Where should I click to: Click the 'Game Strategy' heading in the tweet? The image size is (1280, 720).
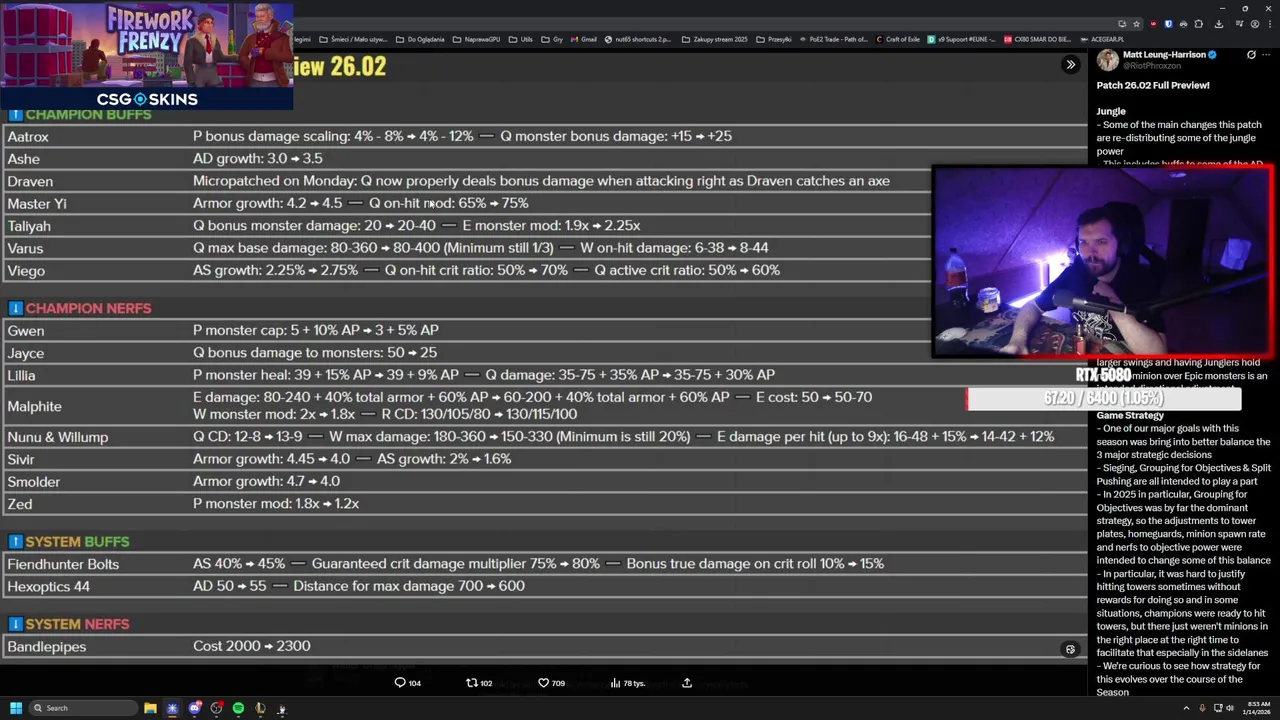tap(1130, 415)
